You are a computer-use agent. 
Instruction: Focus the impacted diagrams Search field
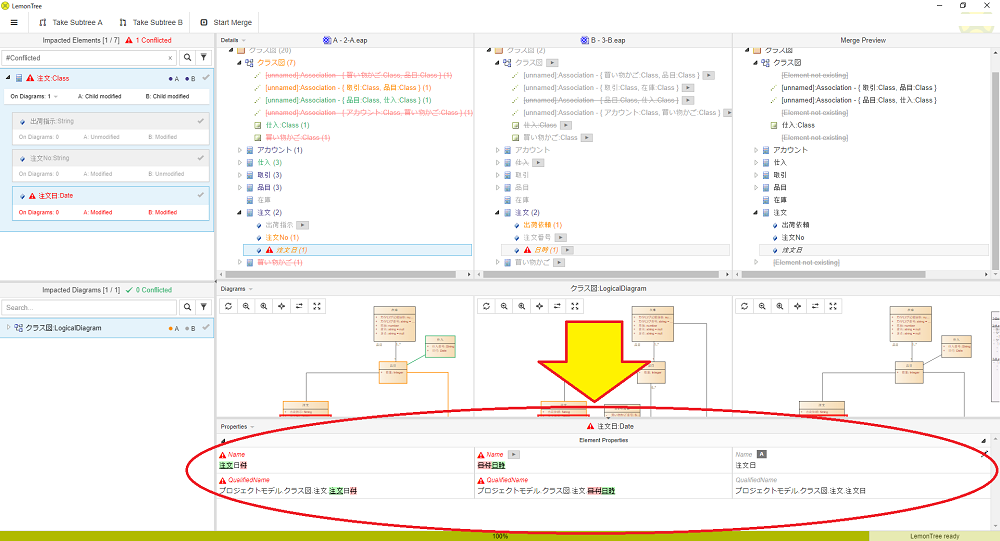click(89, 308)
